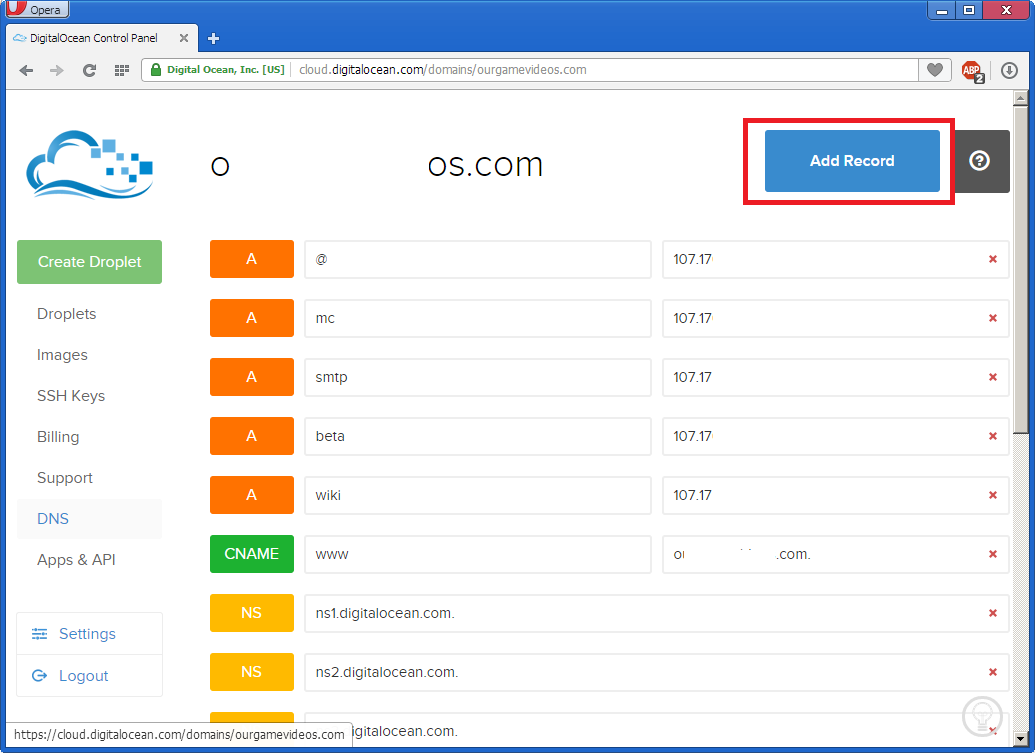The image size is (1035, 753).
Task: Open Images in the sidebar
Action: [62, 355]
